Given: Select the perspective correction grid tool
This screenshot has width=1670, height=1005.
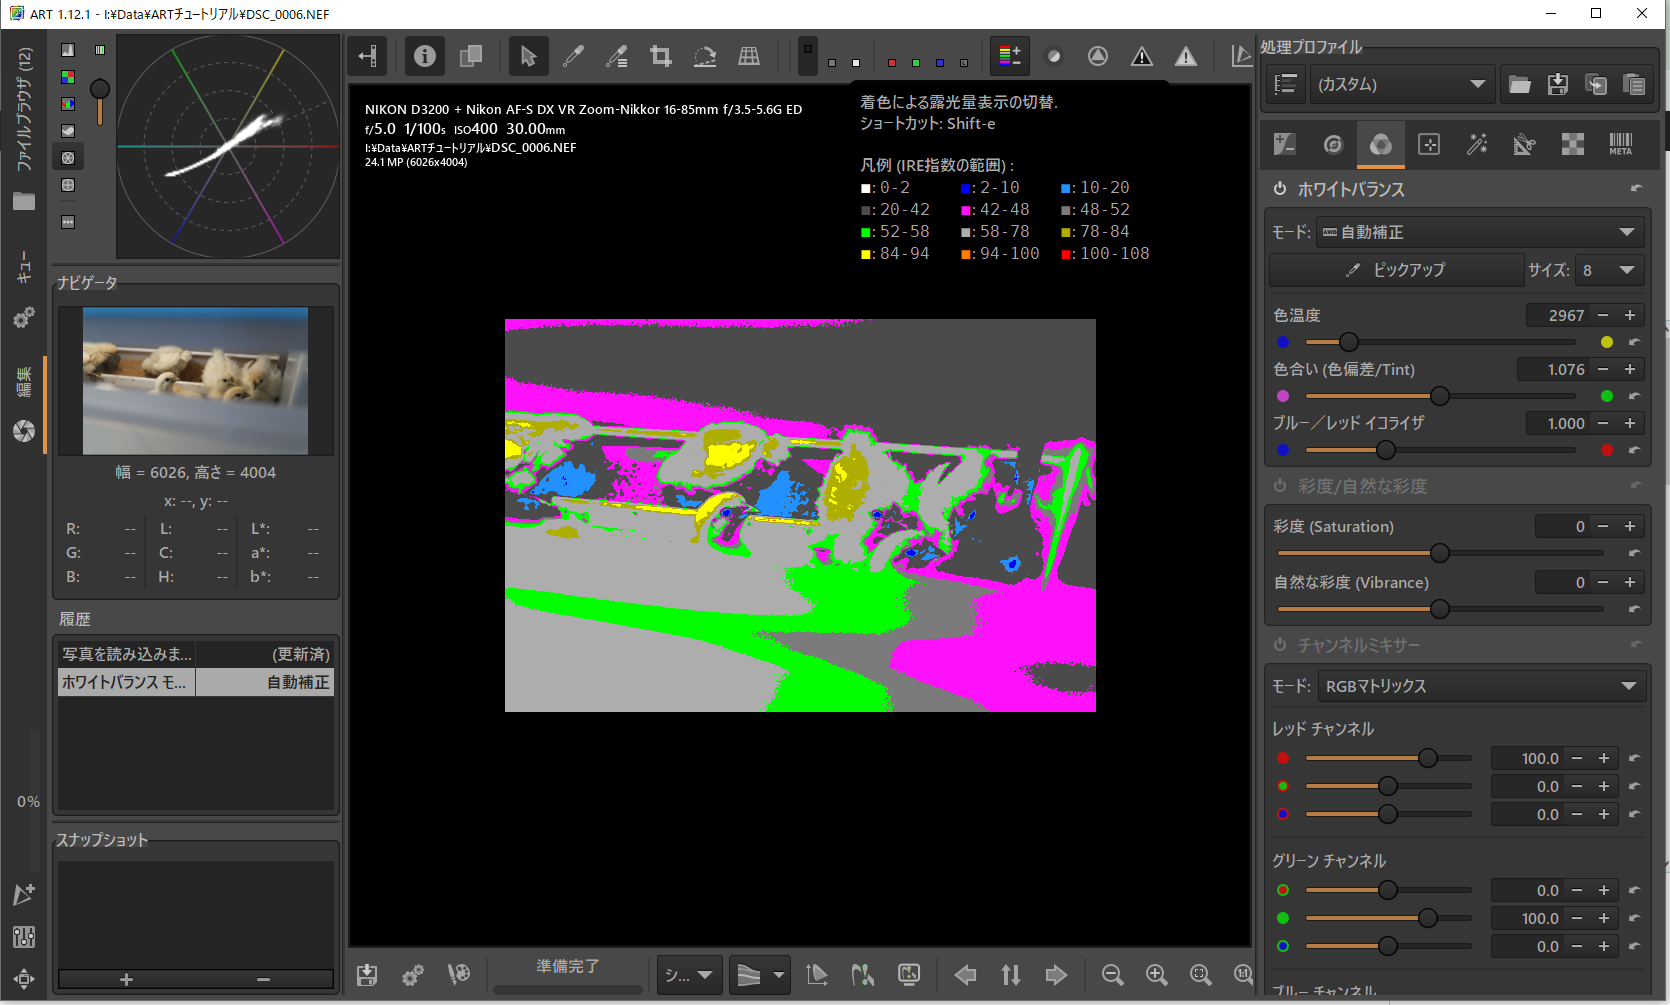Looking at the screenshot, I should (749, 56).
